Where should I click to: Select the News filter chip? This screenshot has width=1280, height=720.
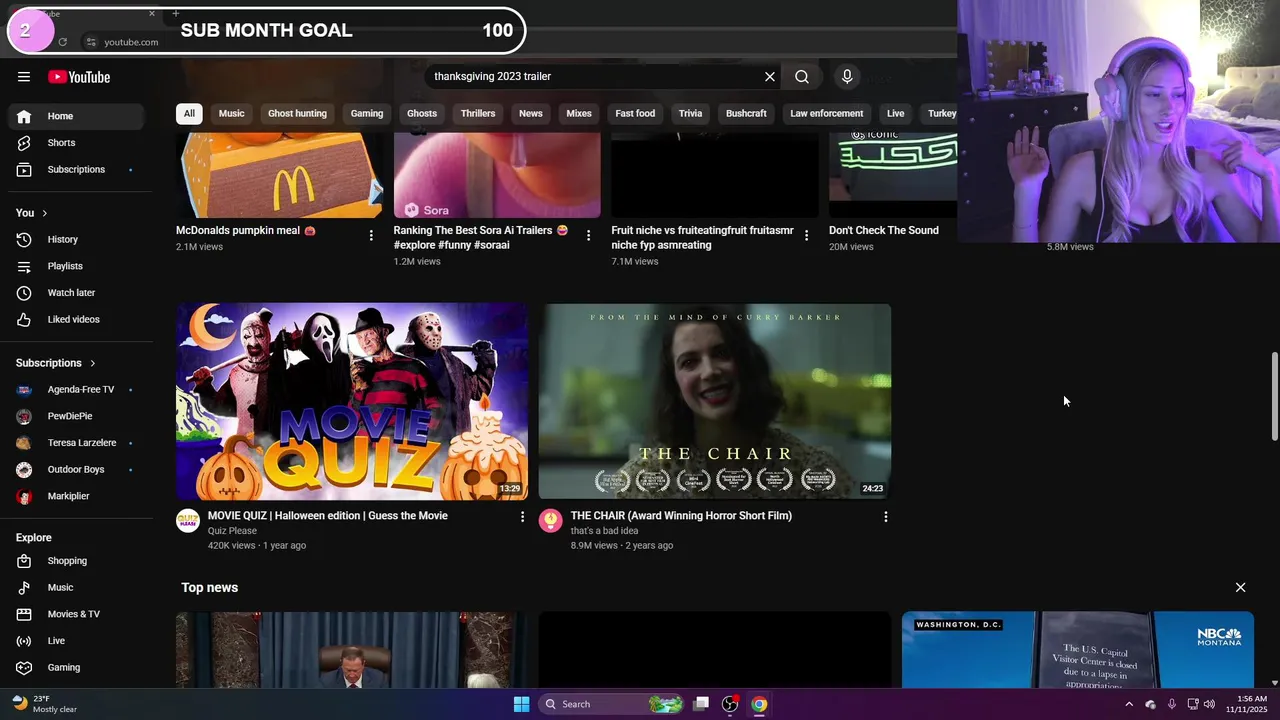(531, 113)
